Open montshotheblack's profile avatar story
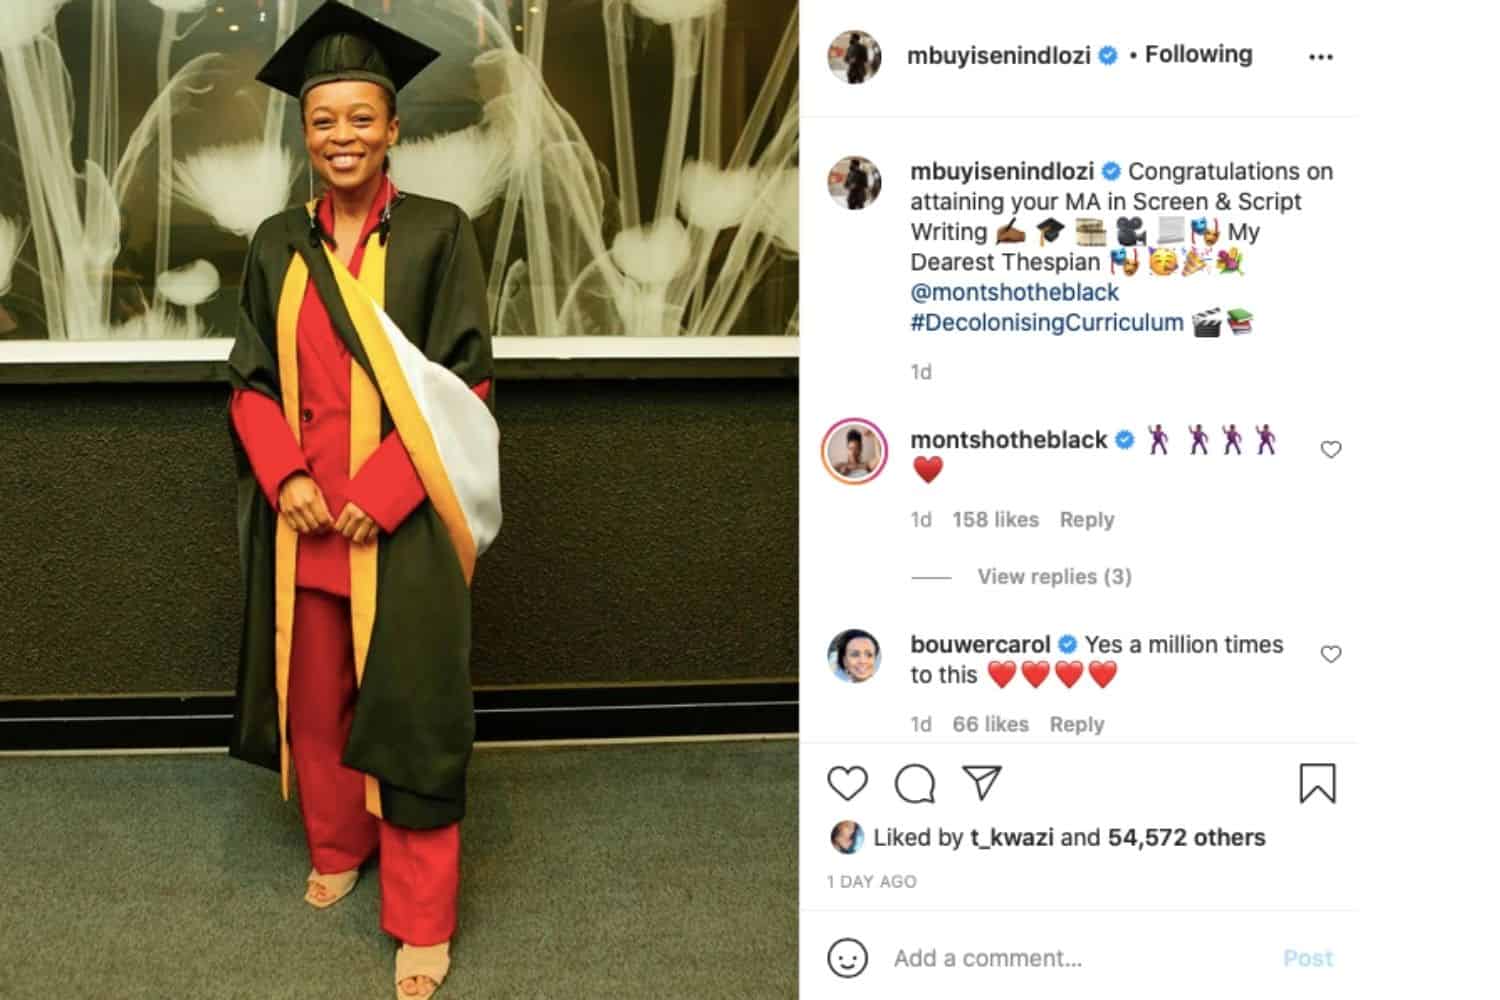The width and height of the screenshot is (1500, 1000). click(x=855, y=451)
